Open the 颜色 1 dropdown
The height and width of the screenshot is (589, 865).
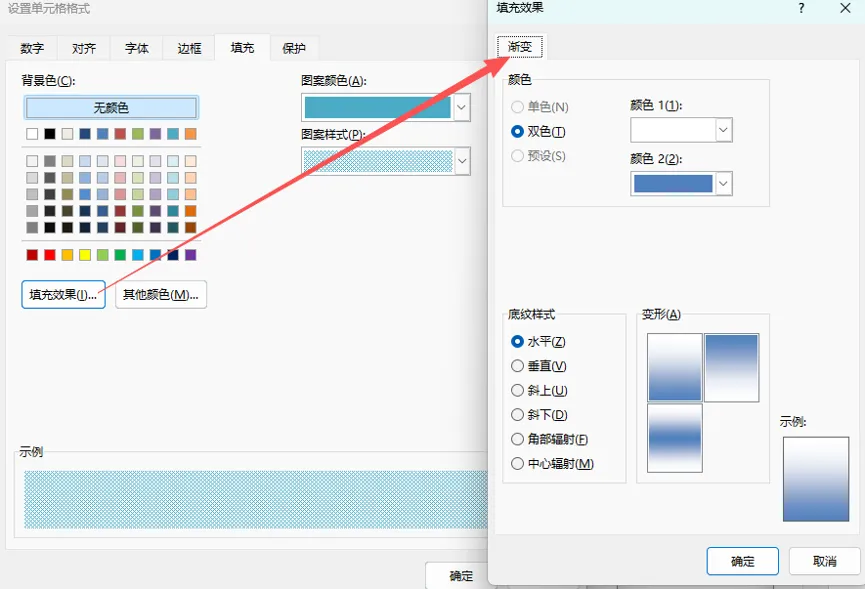(x=723, y=130)
